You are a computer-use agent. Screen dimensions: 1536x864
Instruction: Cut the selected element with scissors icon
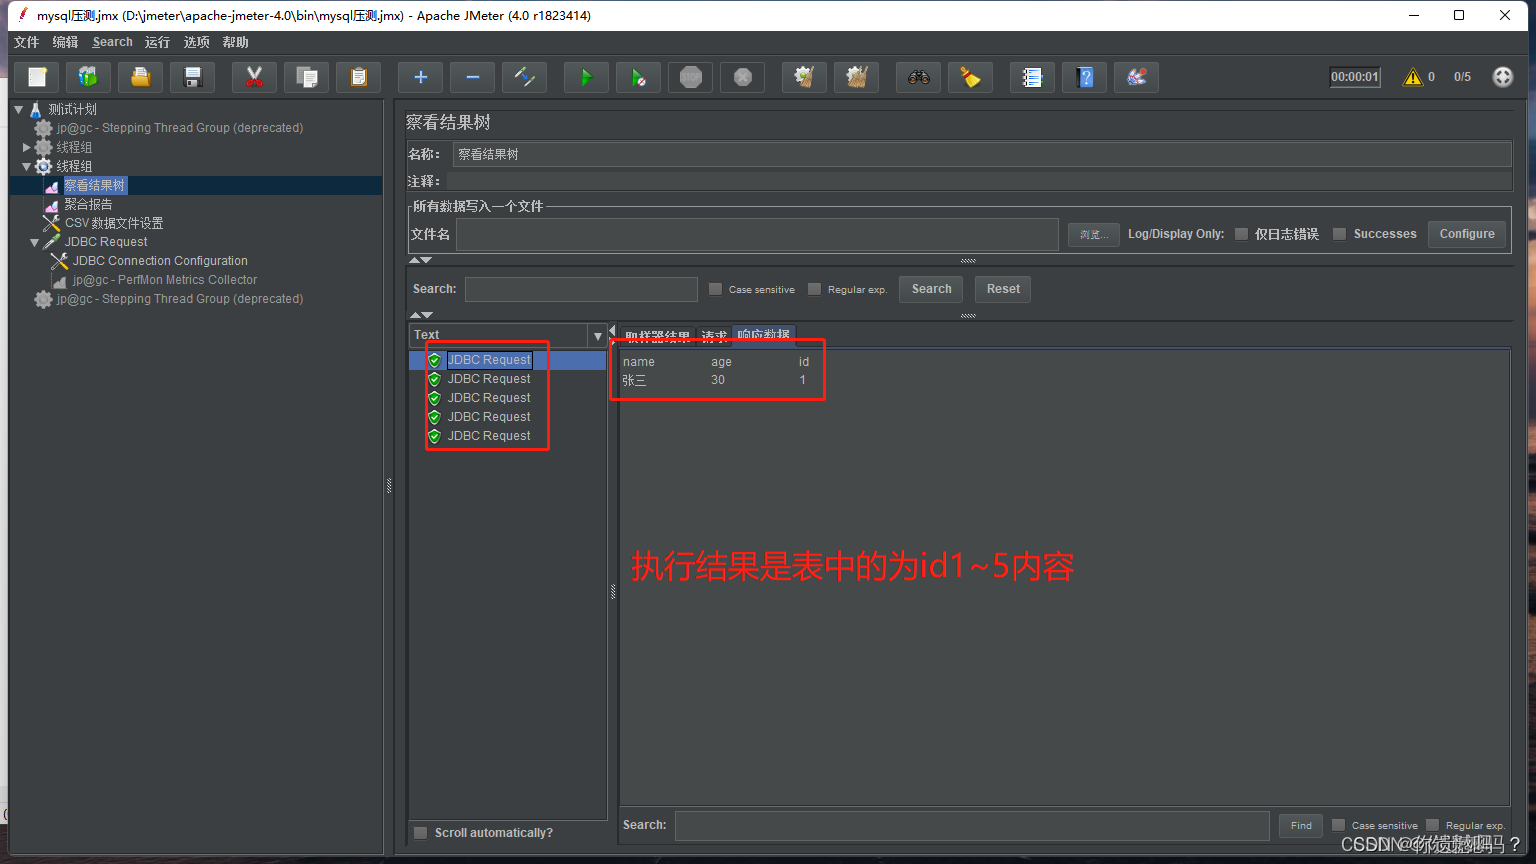click(x=255, y=77)
